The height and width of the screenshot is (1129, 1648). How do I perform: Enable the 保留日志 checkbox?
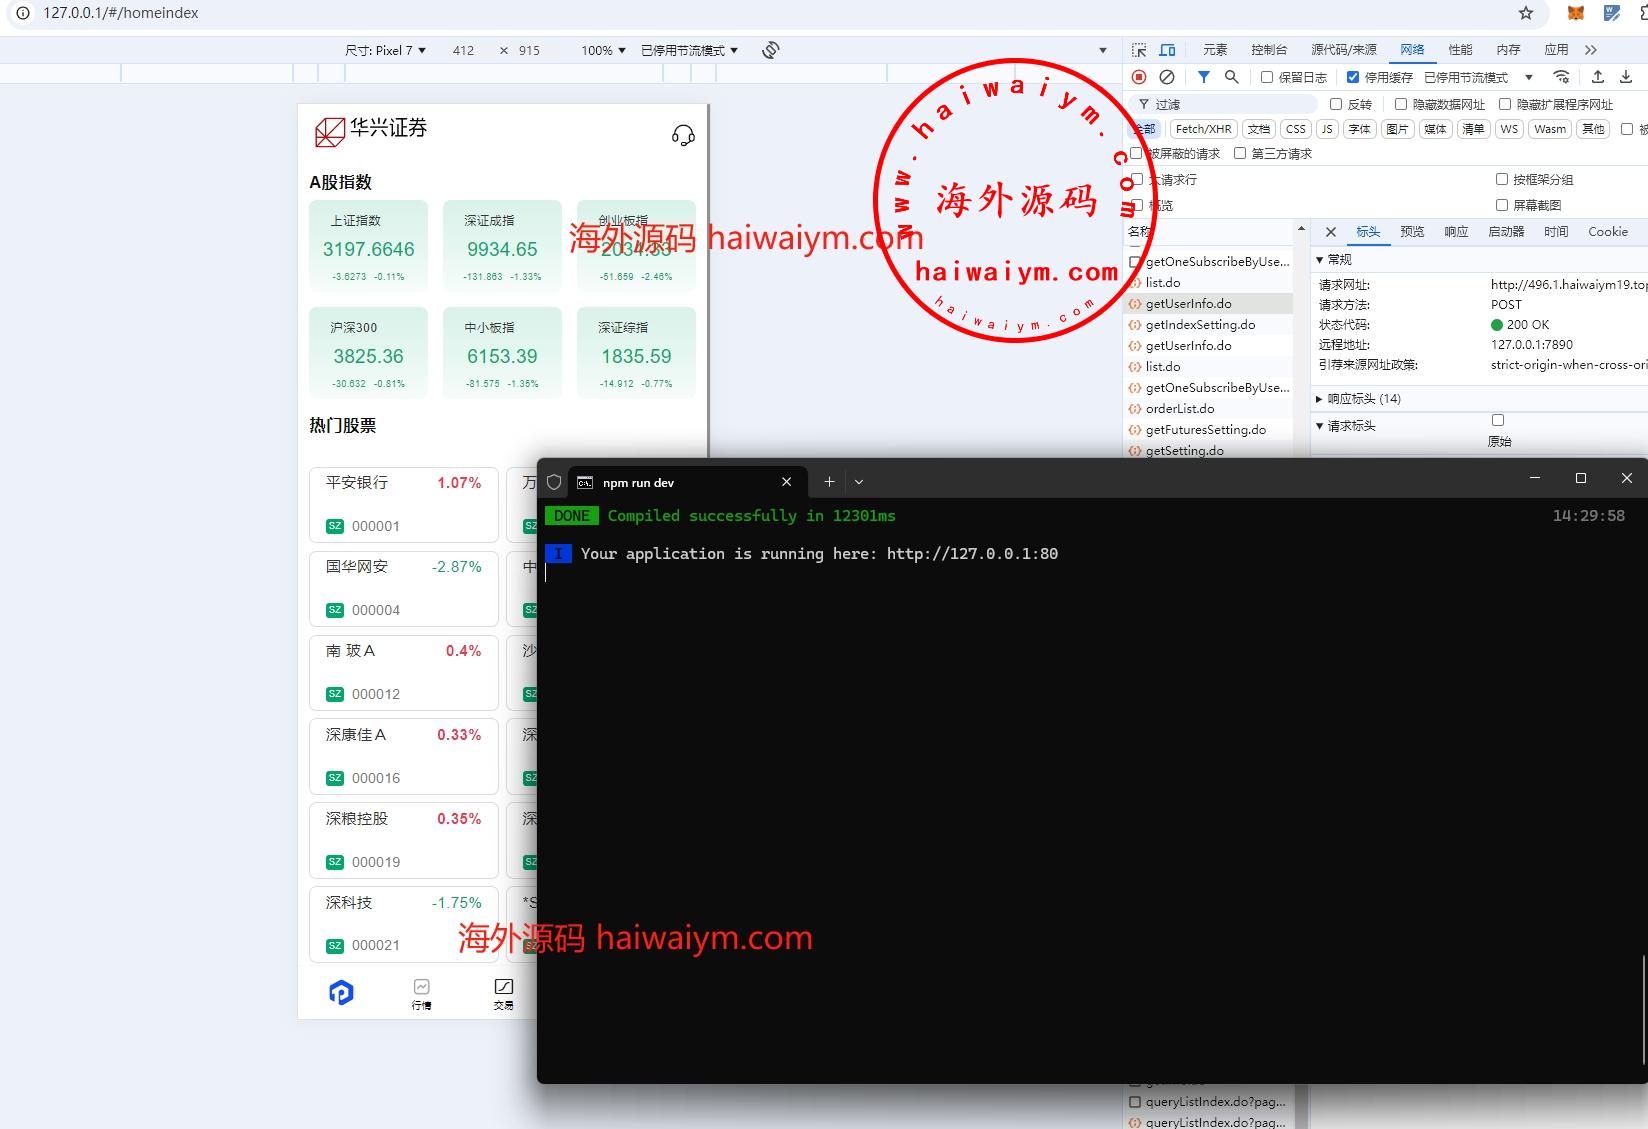point(1267,77)
